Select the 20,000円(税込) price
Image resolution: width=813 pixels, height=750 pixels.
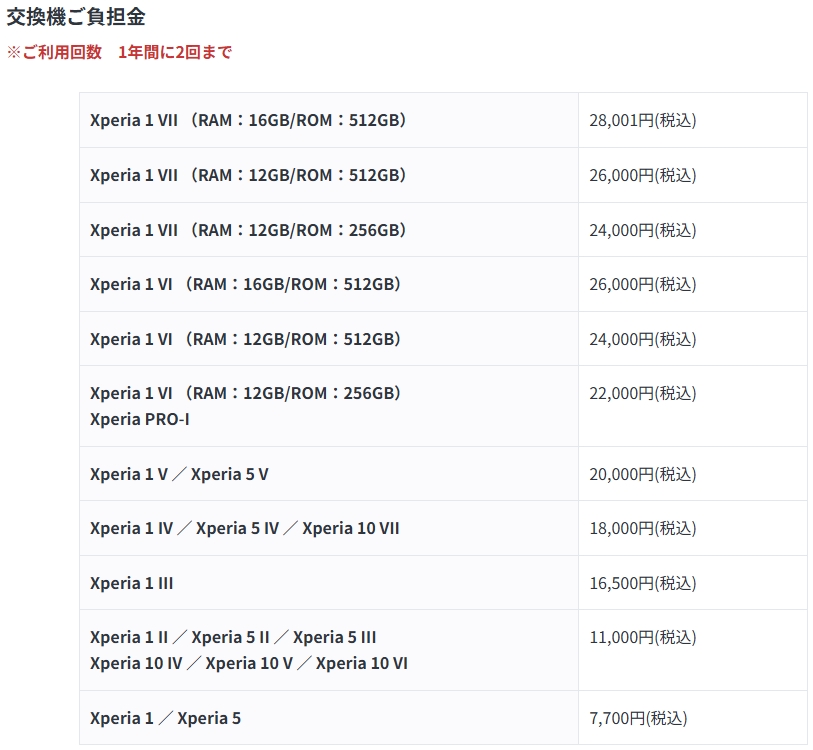[642, 474]
